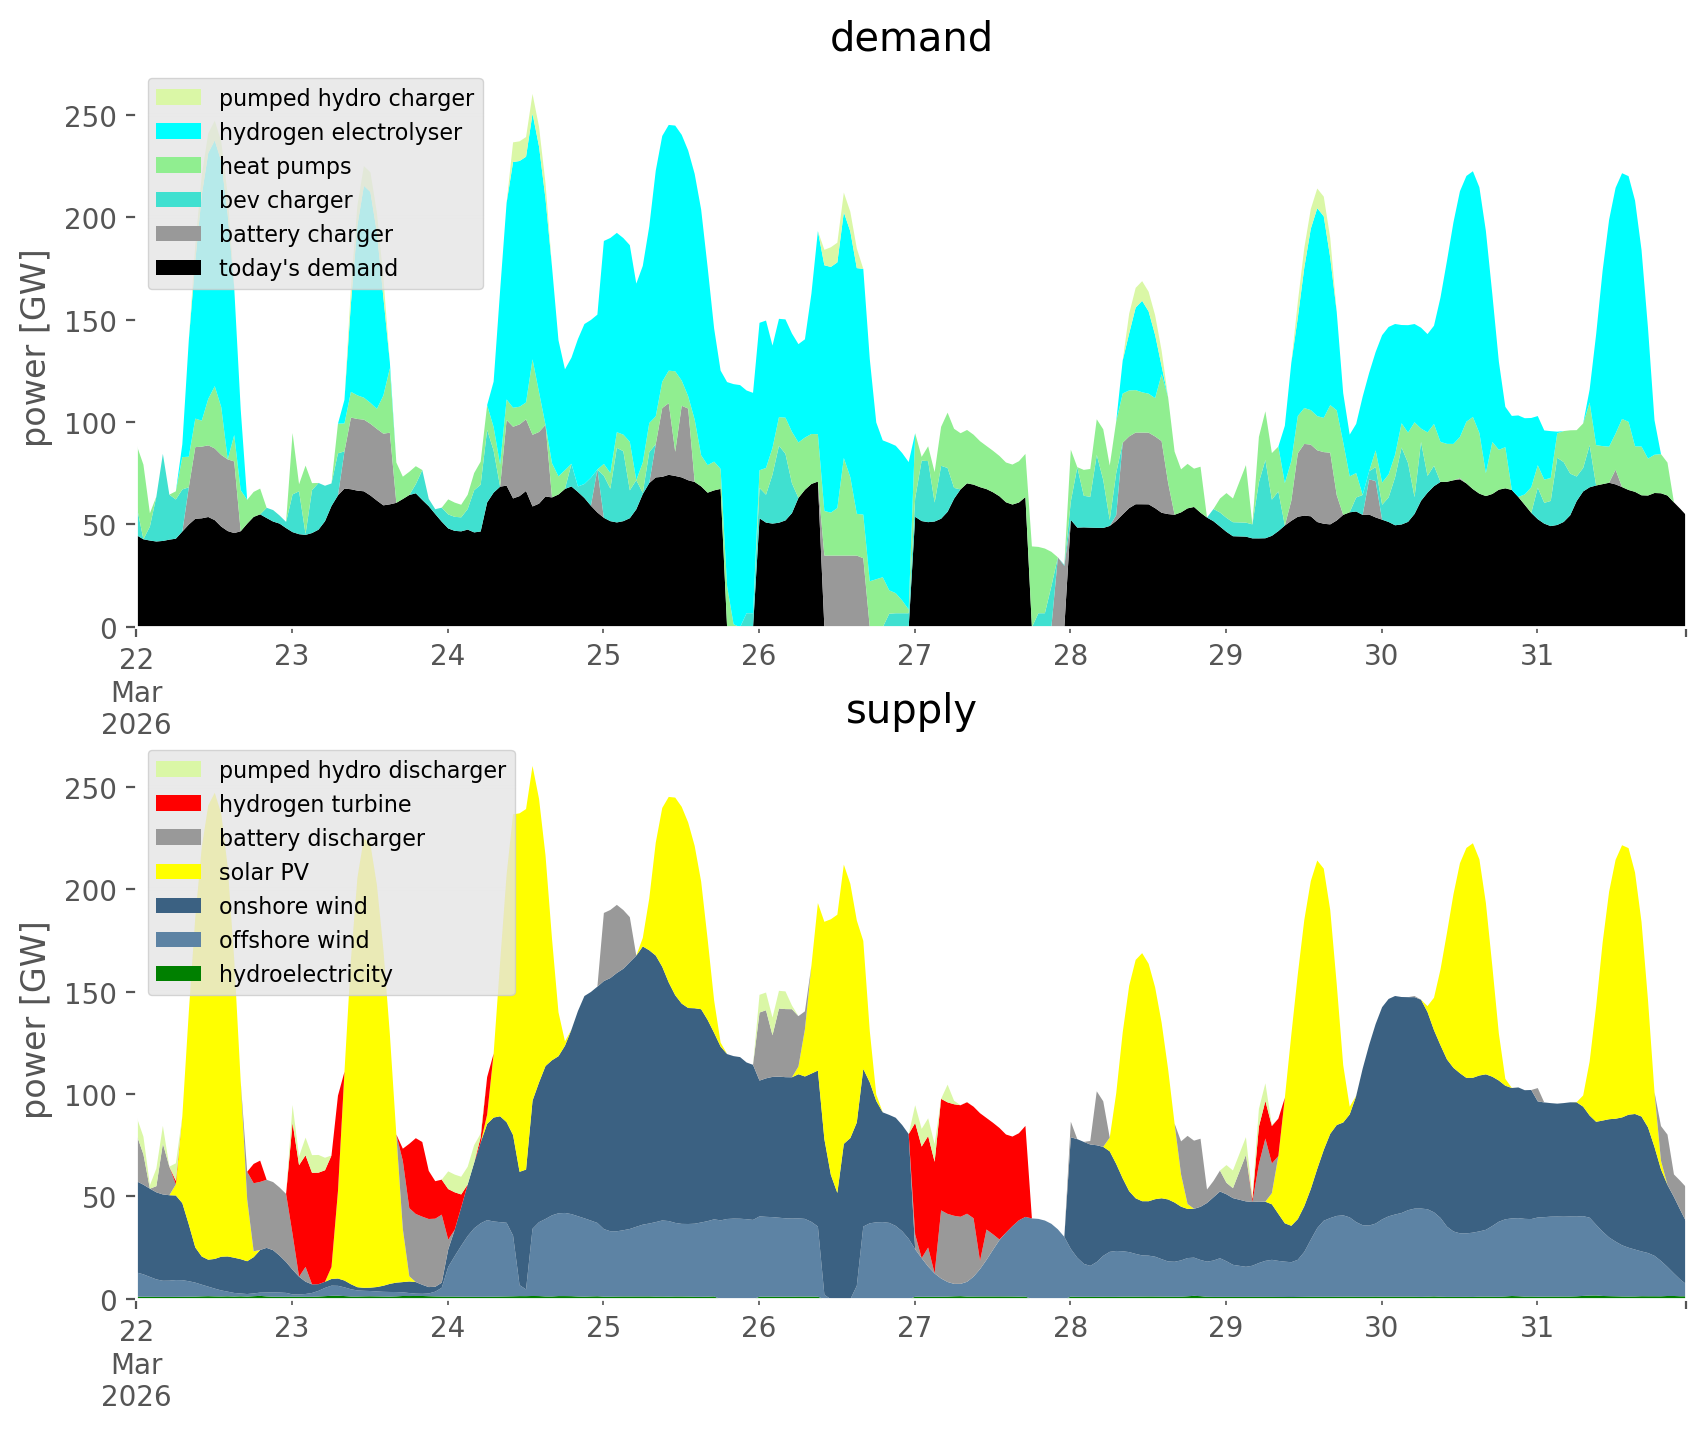Click the 'power [GW]' axis label on supply chart
The image size is (1706, 1431).
tap(35, 1020)
